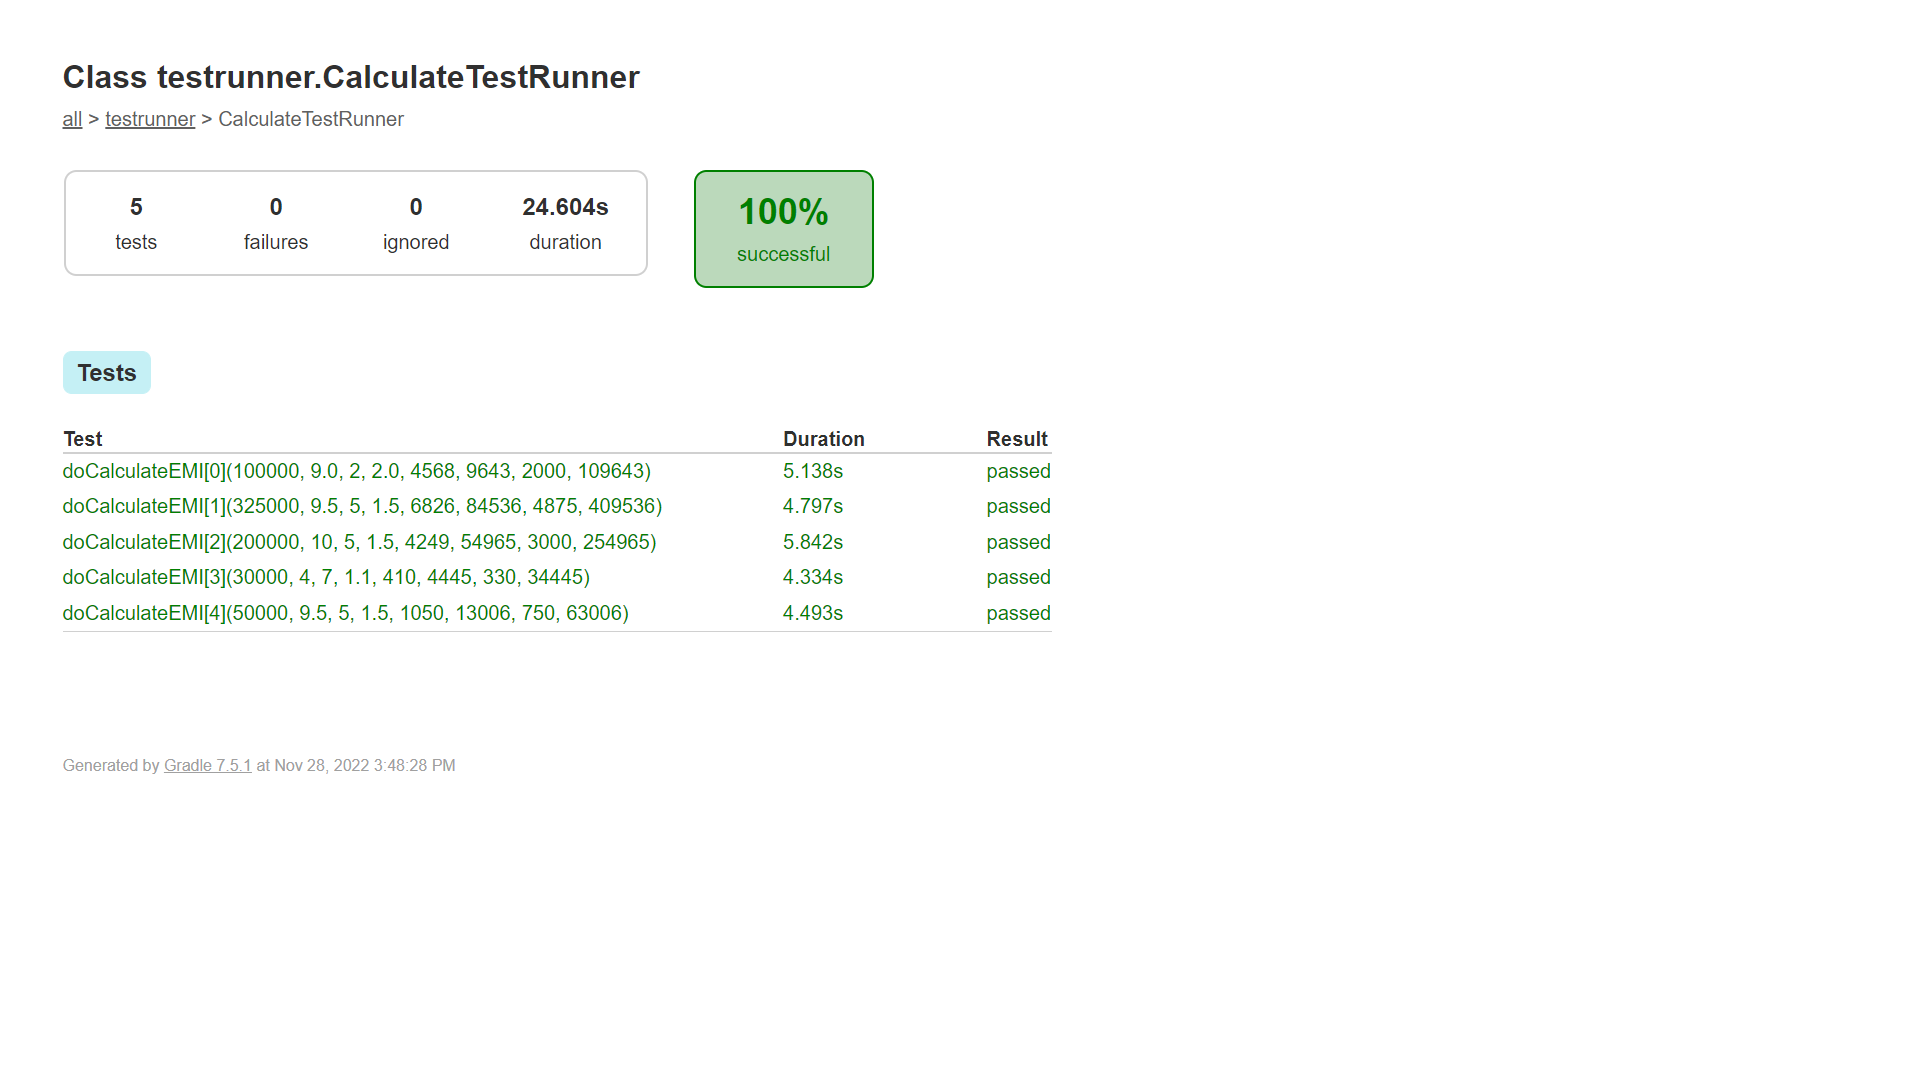Click the 100% successful badge

[x=783, y=229]
